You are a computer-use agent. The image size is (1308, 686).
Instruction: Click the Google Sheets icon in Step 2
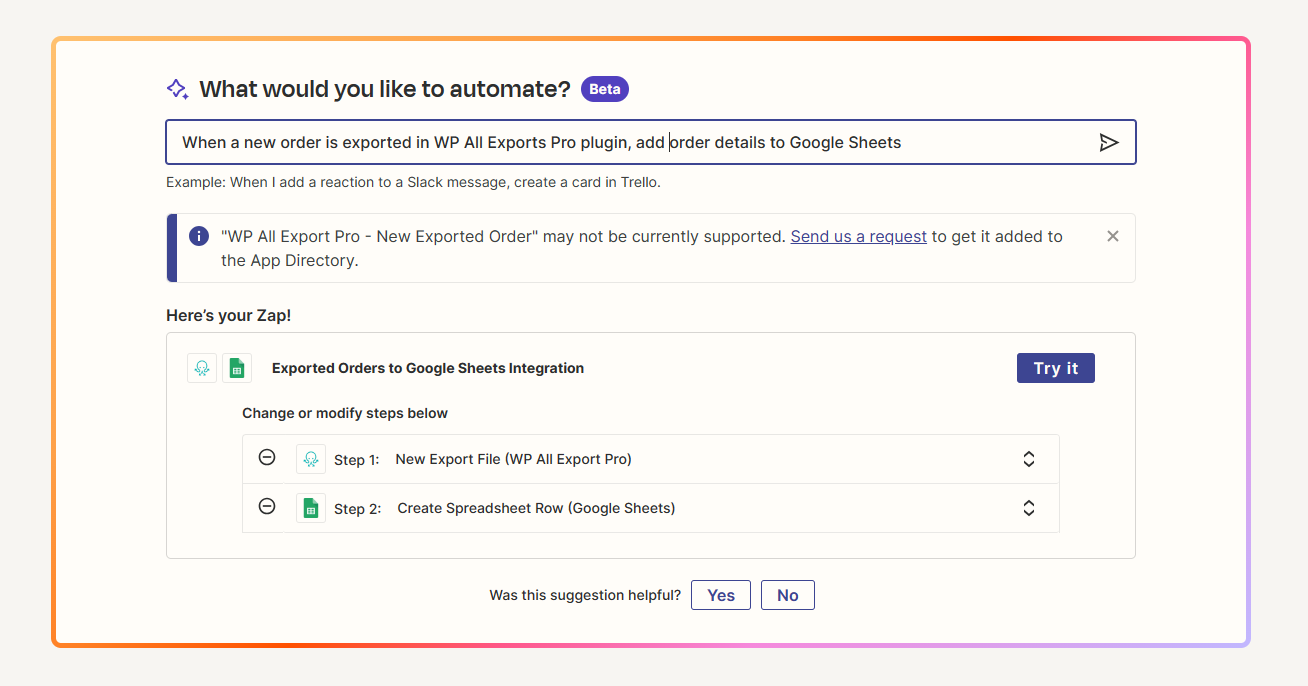(311, 508)
